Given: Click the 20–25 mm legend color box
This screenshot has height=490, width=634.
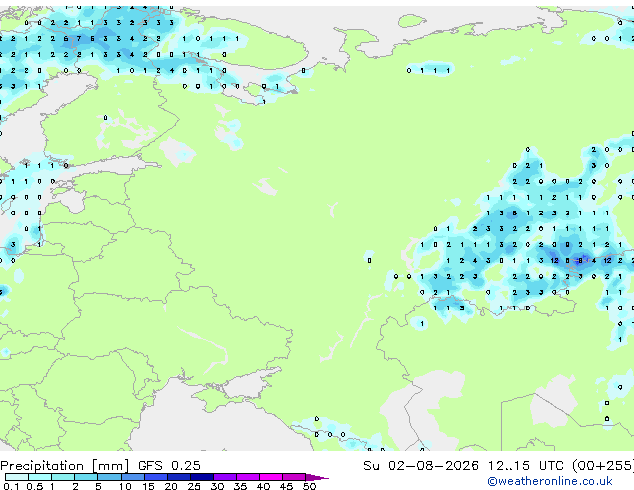Looking at the screenshot, I should click(x=178, y=477).
